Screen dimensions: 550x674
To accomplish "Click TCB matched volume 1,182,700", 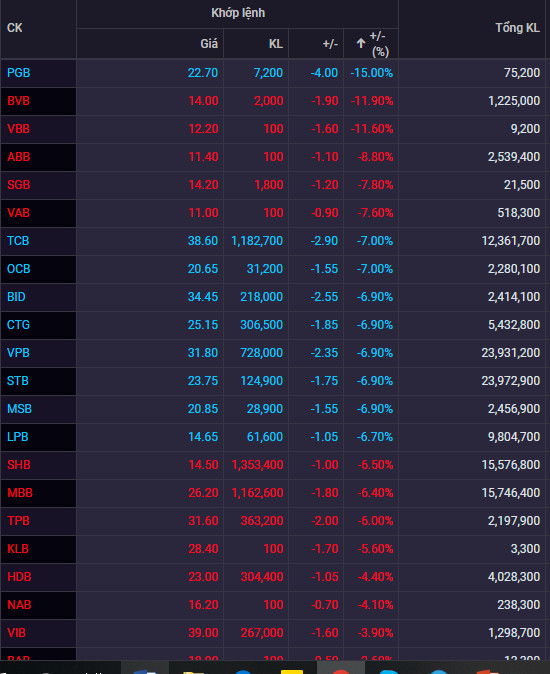I will point(257,240).
